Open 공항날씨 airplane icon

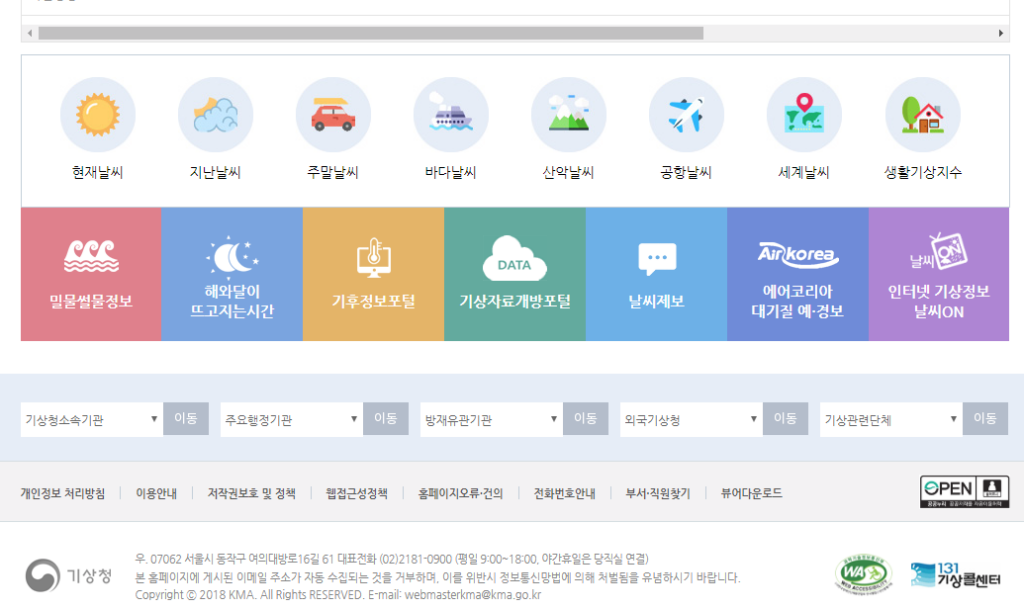pos(686,115)
